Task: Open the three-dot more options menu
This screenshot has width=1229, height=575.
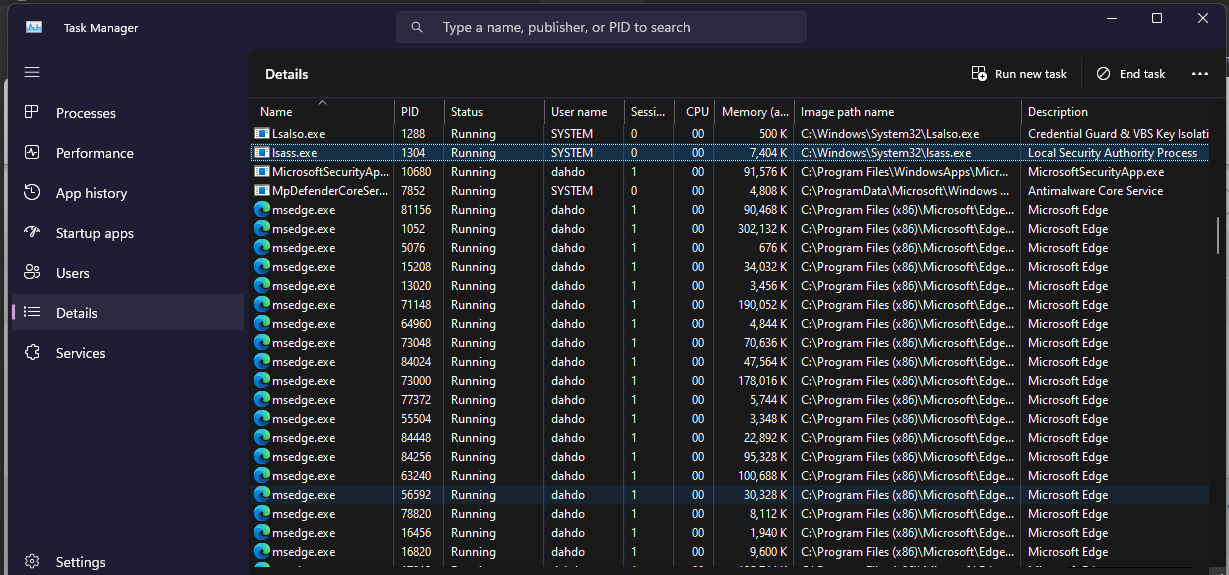Action: point(1200,74)
